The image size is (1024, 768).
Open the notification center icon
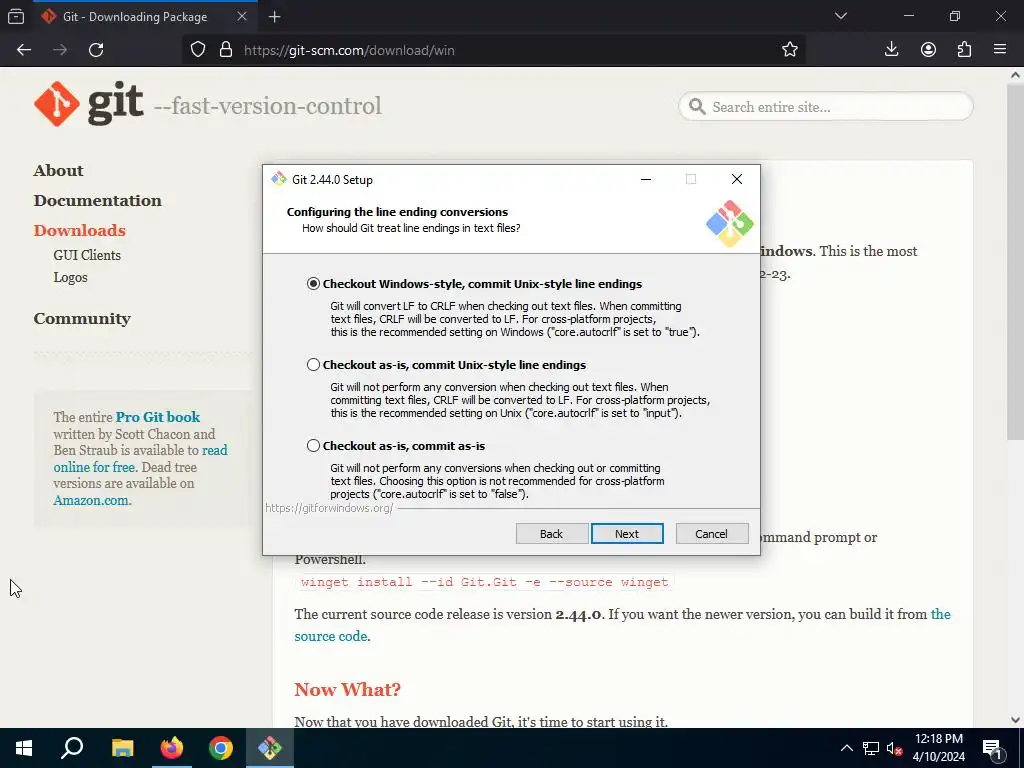(992, 748)
